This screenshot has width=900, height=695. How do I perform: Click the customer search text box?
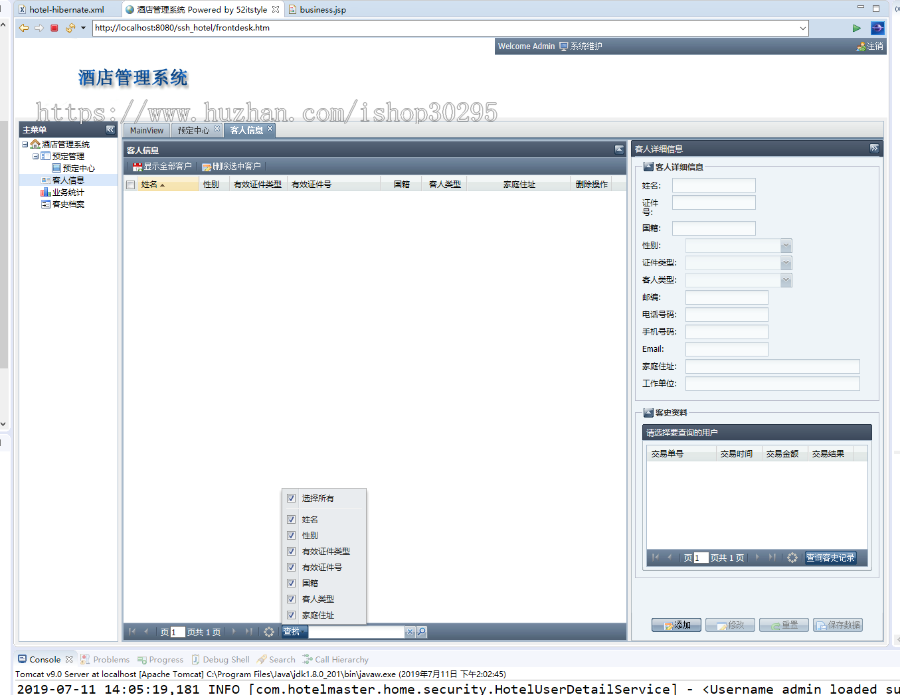point(356,632)
